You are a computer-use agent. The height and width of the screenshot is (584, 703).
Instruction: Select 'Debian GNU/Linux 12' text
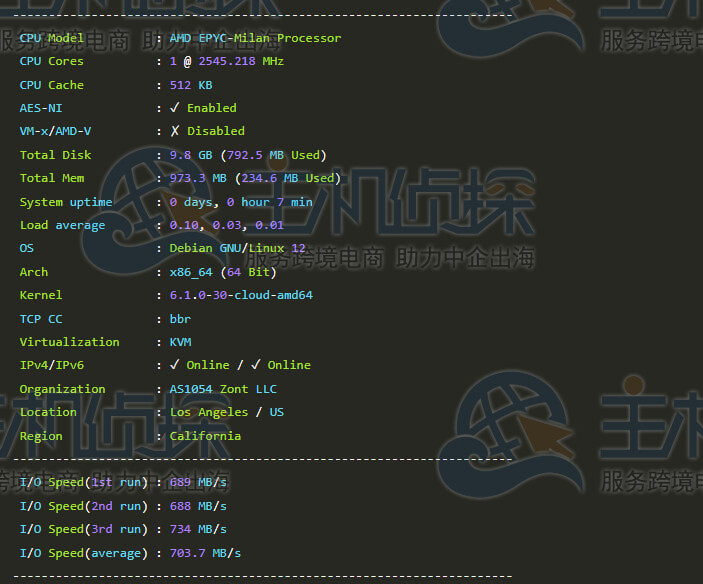(x=238, y=248)
